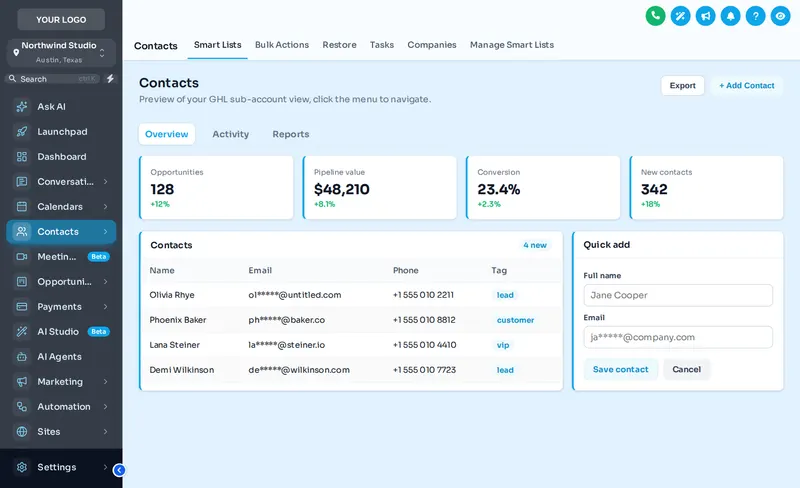The image size is (800, 488).
Task: Toggle the eye view icon in header
Action: coord(780,16)
